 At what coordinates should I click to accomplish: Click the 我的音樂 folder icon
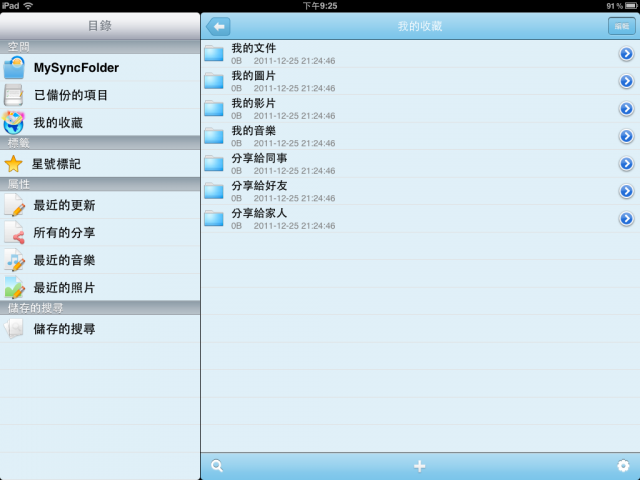point(214,136)
